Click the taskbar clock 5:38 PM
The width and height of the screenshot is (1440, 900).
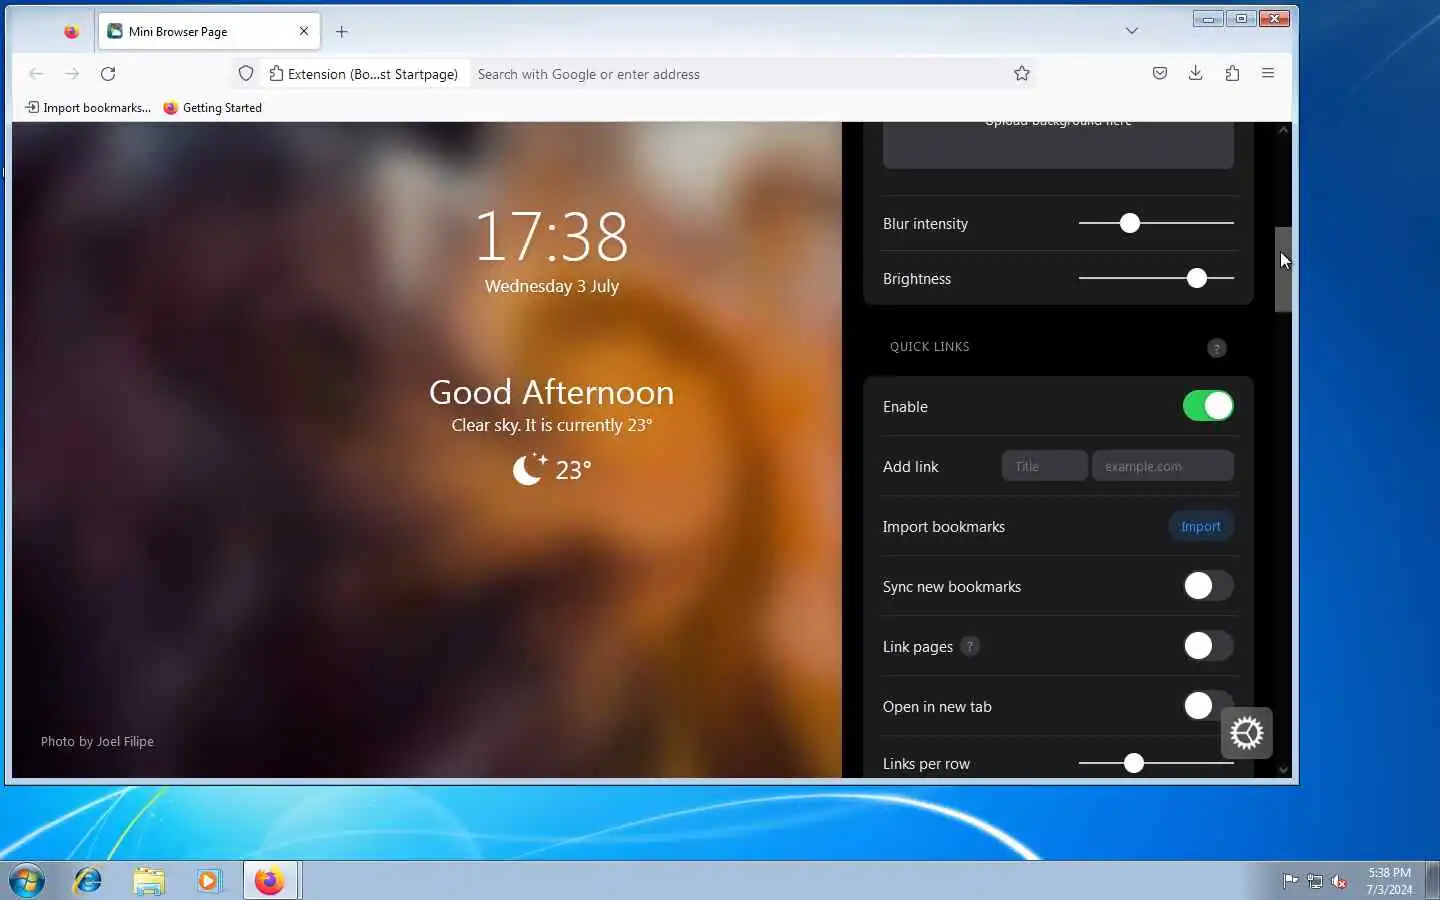coord(1389,881)
